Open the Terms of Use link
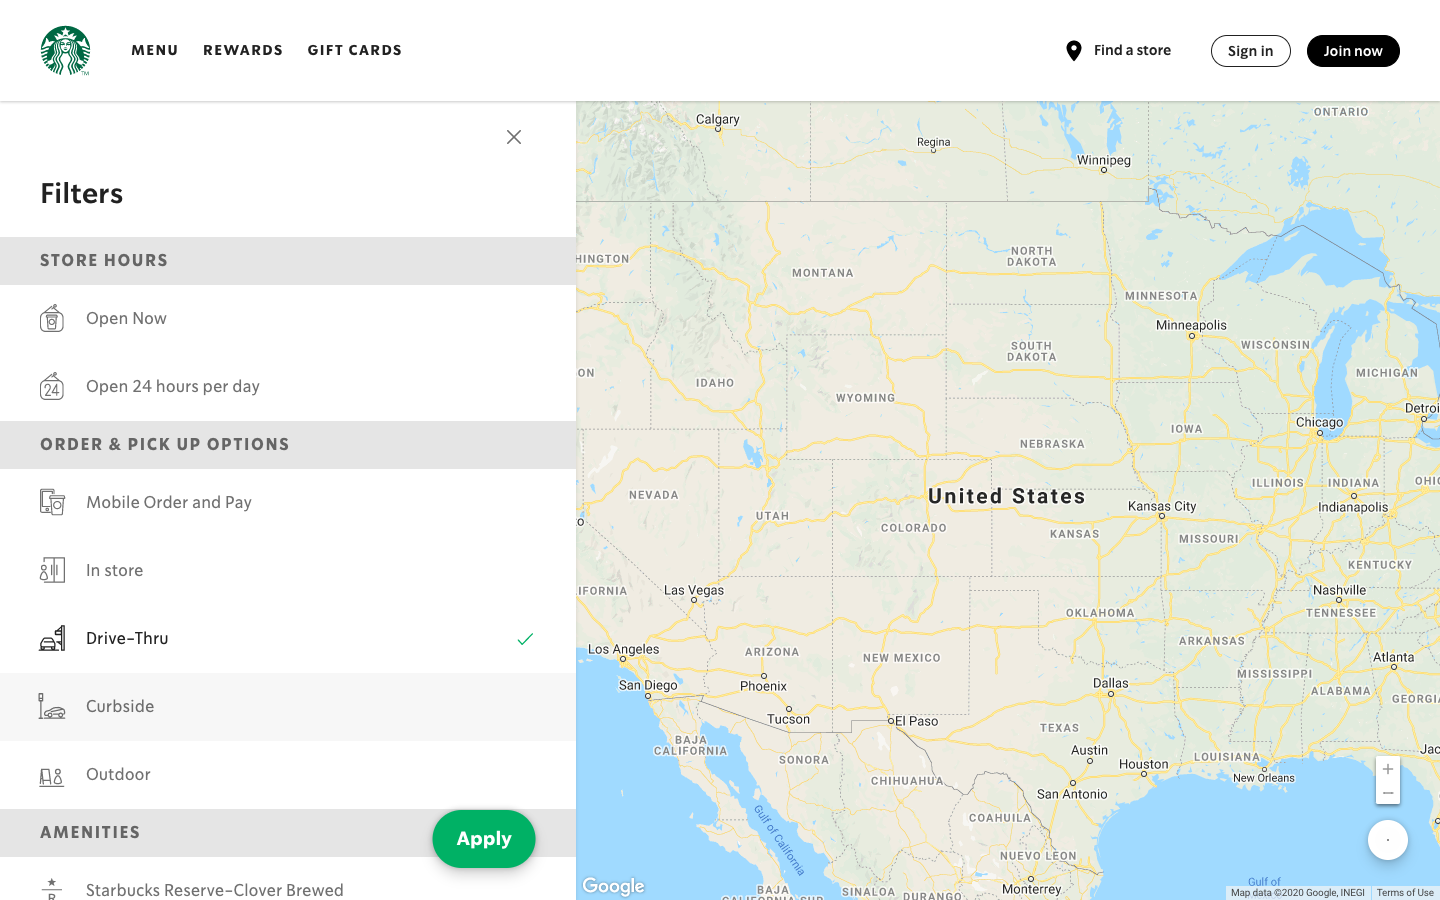This screenshot has height=900, width=1440. (x=1405, y=893)
